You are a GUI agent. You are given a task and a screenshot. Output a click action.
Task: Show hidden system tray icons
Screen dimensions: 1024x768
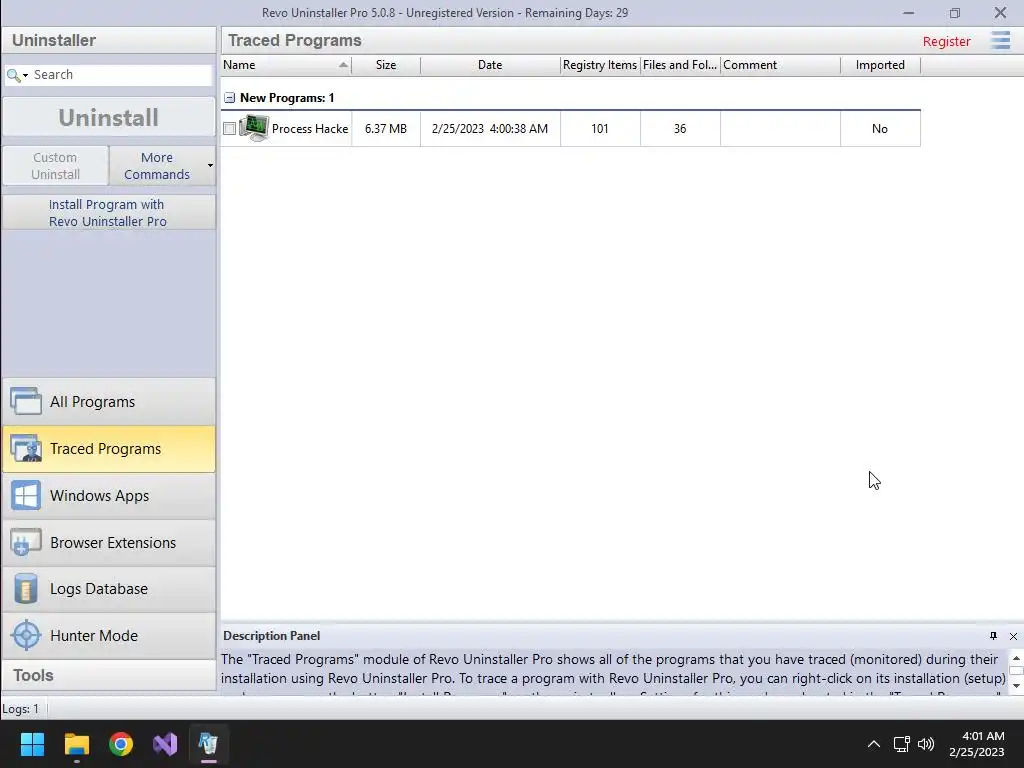coord(874,744)
